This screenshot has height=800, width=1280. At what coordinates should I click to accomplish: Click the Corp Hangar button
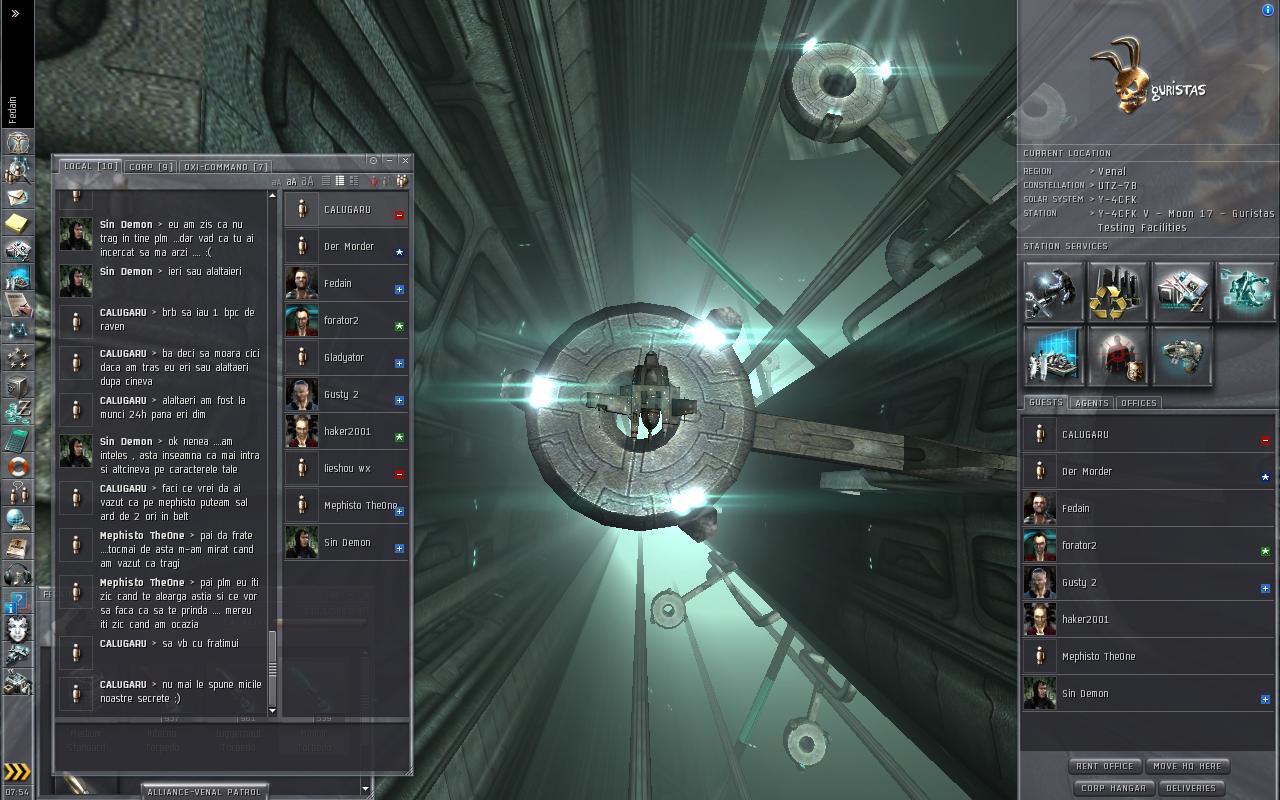1113,788
